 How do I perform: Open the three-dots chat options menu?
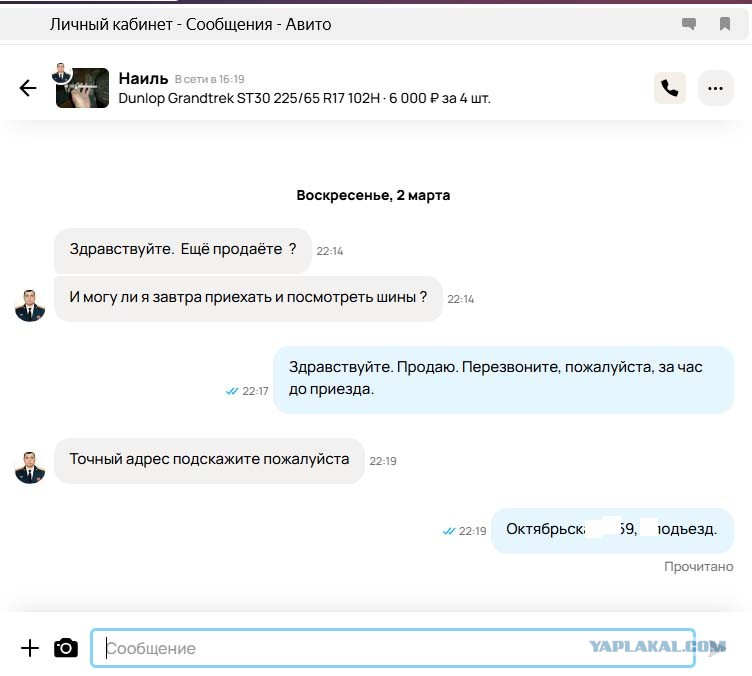[x=716, y=88]
